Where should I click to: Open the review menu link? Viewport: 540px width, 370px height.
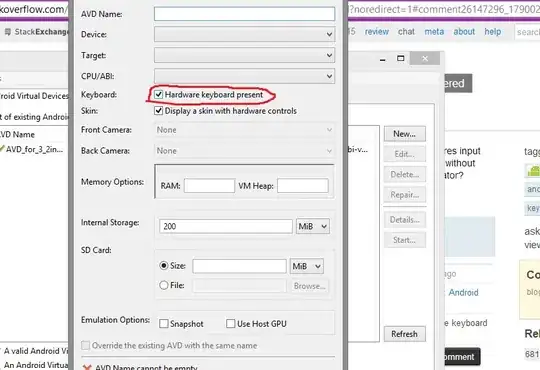click(377, 32)
